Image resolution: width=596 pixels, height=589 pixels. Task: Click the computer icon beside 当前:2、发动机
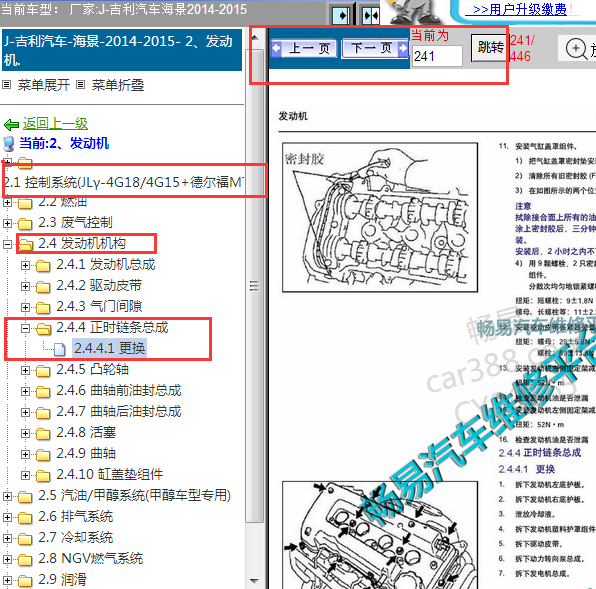pyautogui.click(x=9, y=144)
